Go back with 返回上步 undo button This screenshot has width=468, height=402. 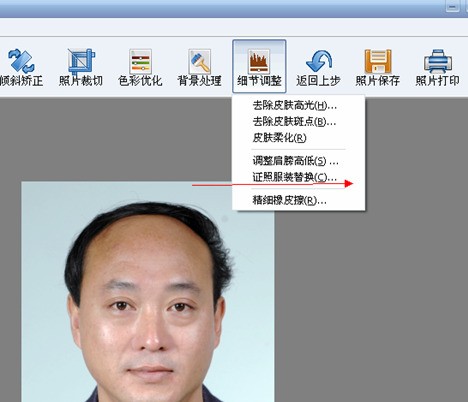click(x=318, y=67)
